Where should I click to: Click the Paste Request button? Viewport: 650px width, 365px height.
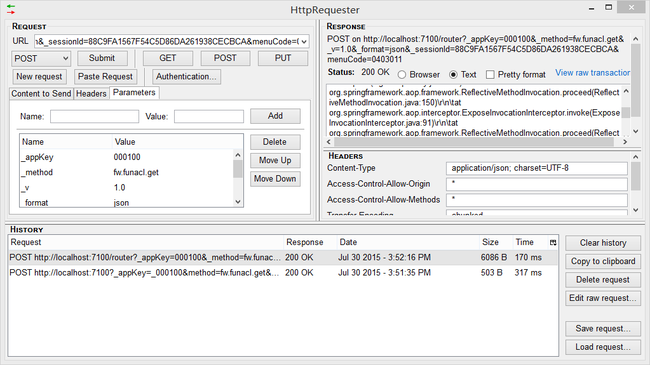click(105, 77)
